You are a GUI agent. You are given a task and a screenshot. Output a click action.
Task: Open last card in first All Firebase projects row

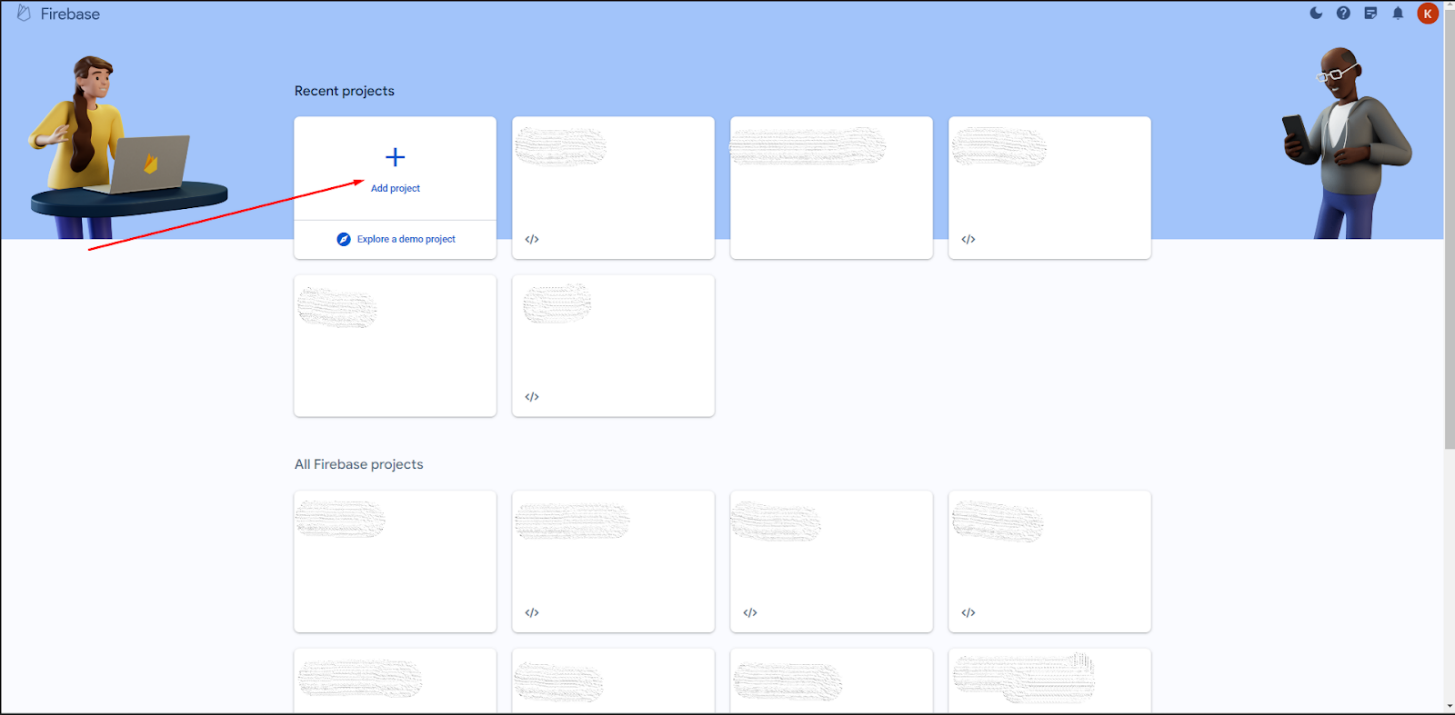click(1049, 561)
